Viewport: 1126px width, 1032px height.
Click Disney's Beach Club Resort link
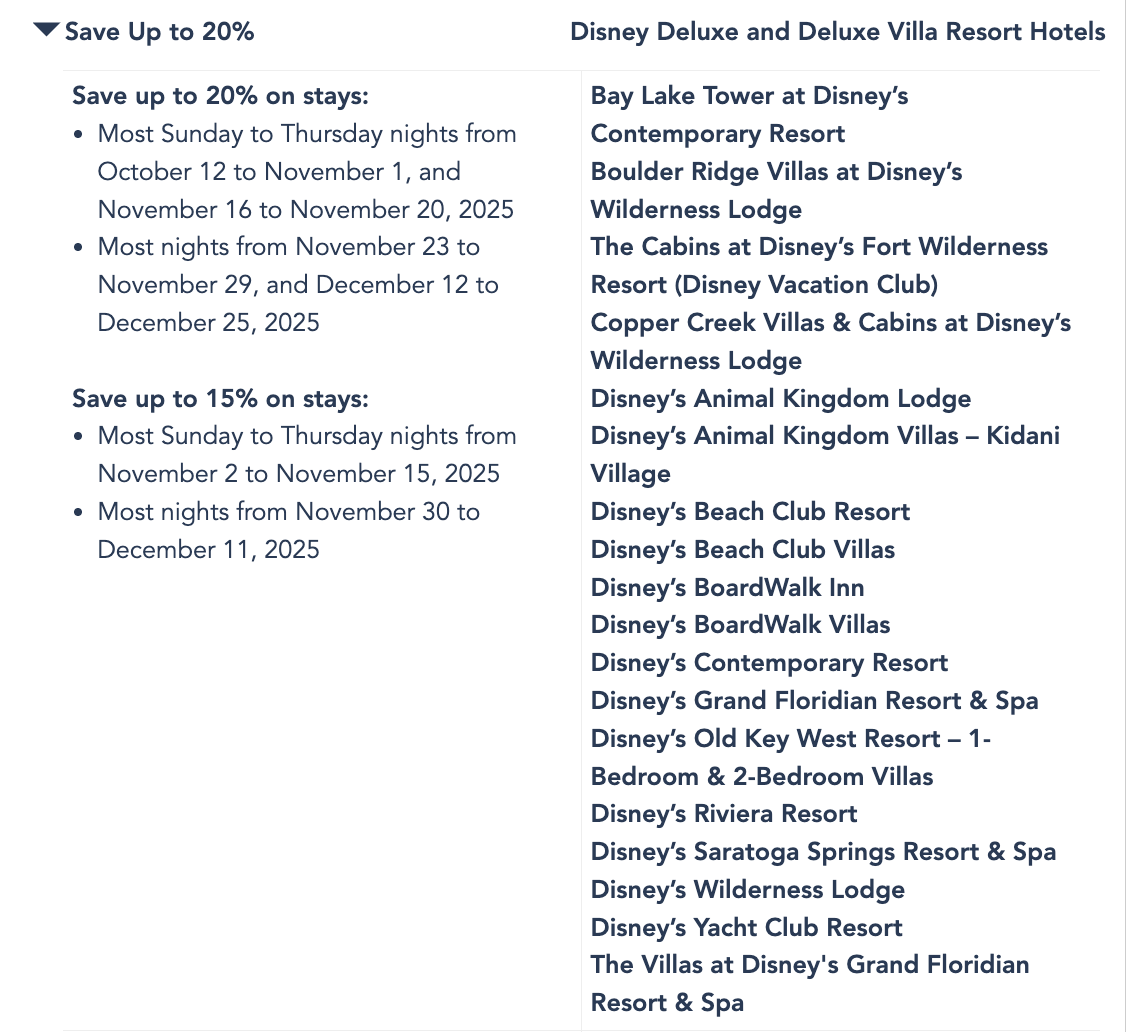click(750, 512)
